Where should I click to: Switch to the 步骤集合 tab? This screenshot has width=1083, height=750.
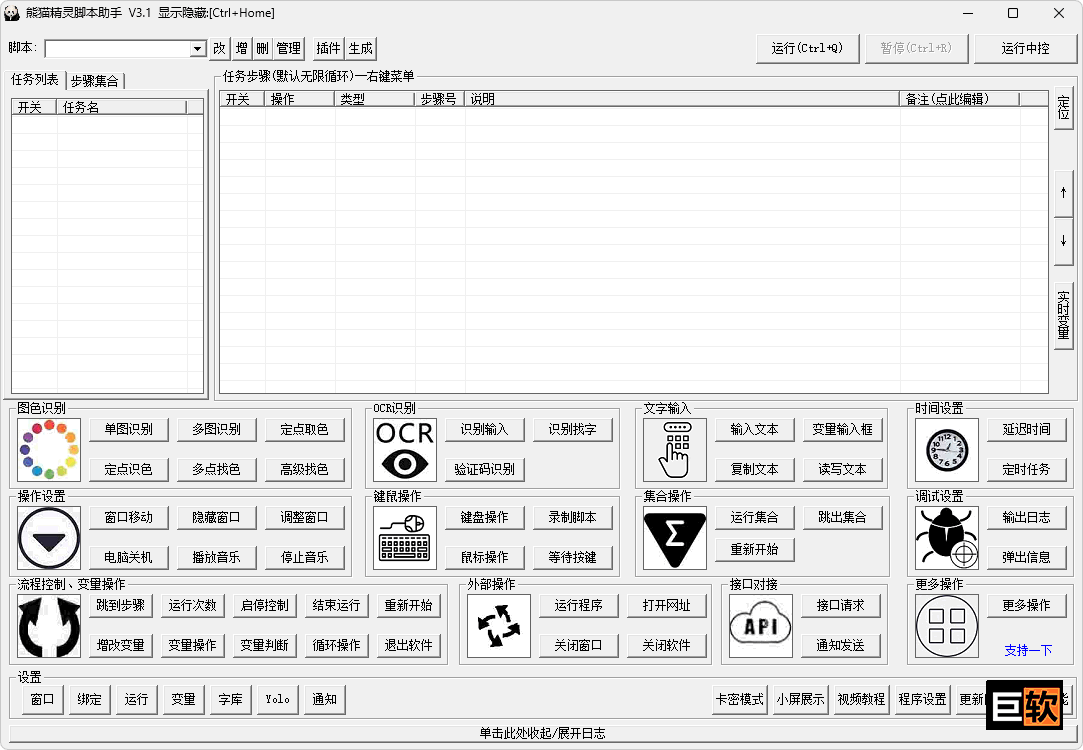pyautogui.click(x=95, y=79)
